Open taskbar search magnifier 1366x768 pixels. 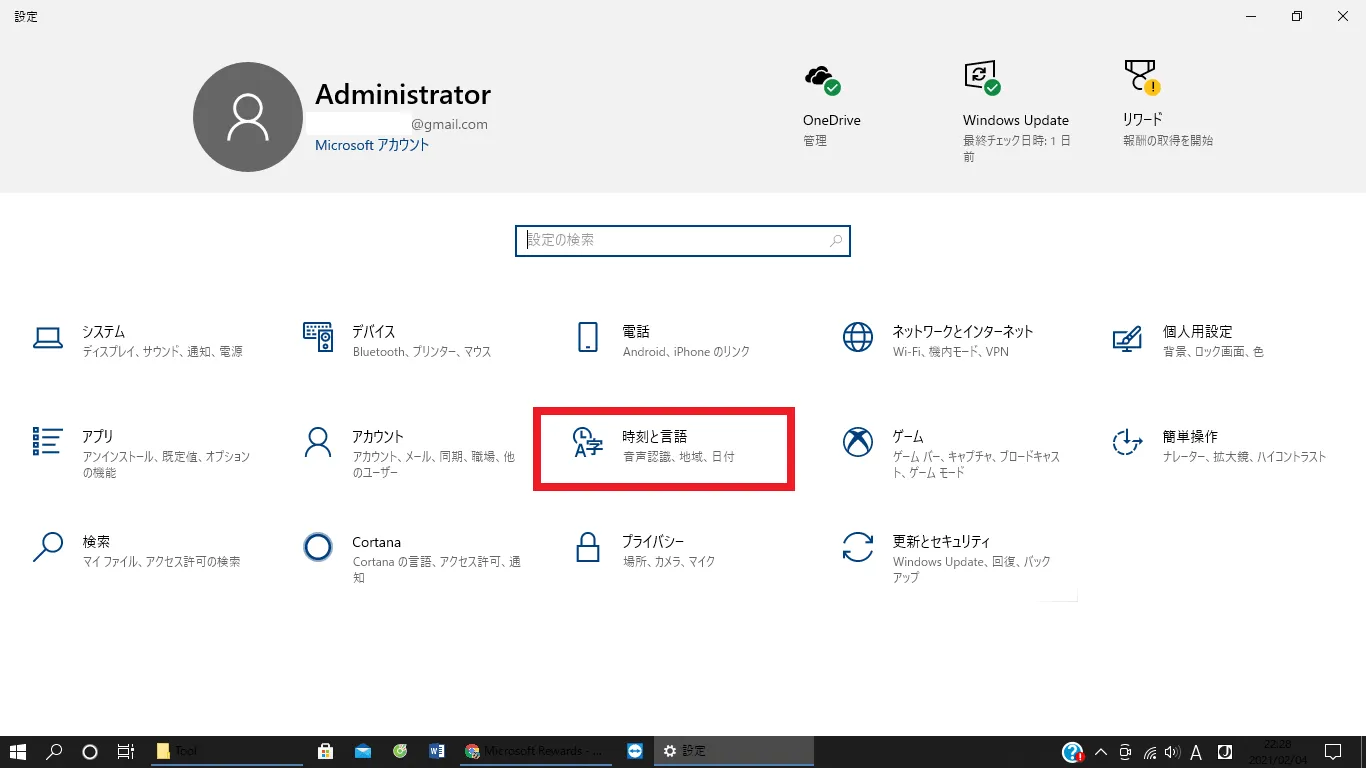click(x=55, y=752)
